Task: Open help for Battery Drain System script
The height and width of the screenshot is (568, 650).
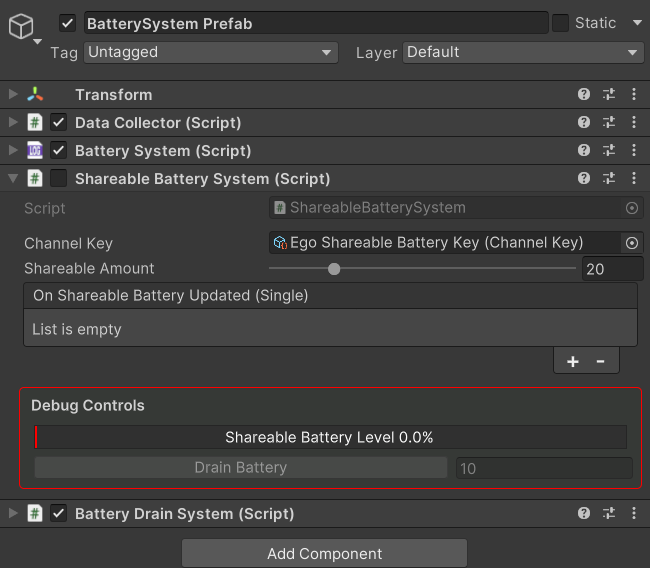Action: click(x=584, y=513)
